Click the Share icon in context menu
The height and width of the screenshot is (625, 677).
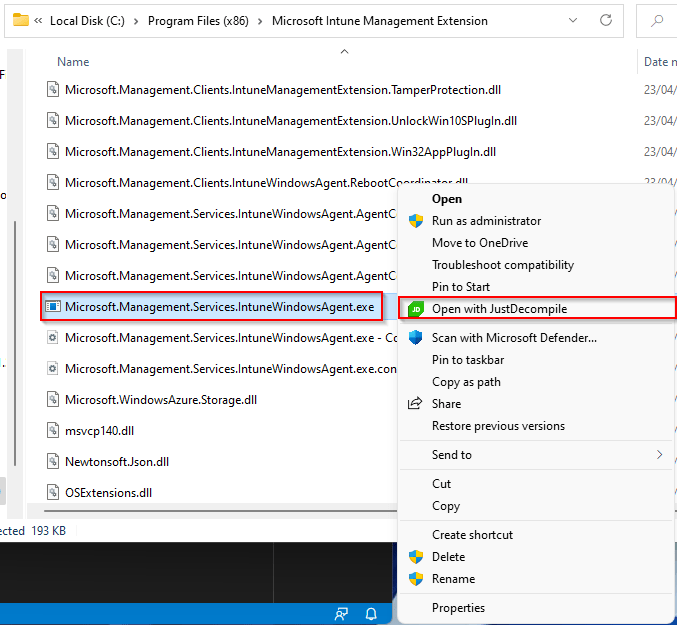(415, 404)
